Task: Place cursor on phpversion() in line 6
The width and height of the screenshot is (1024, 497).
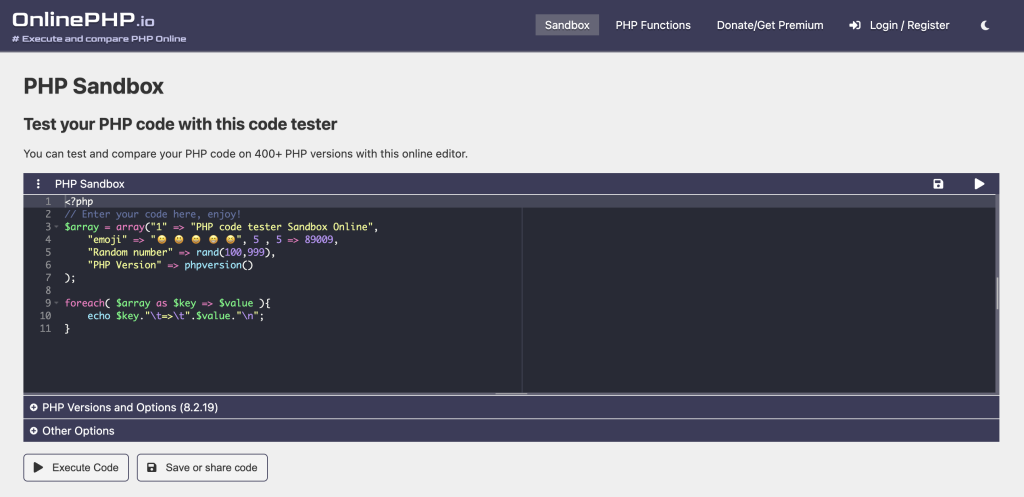Action: [x=219, y=265]
